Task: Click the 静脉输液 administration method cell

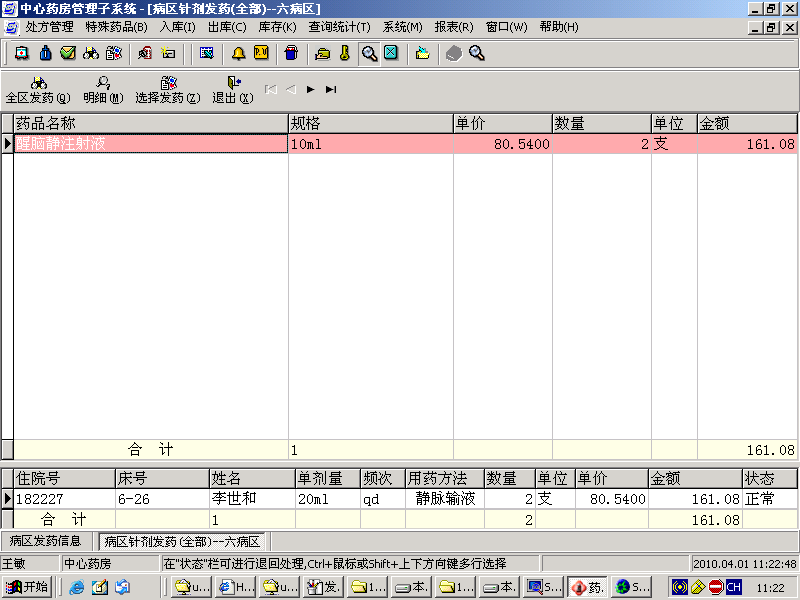Action: click(444, 498)
